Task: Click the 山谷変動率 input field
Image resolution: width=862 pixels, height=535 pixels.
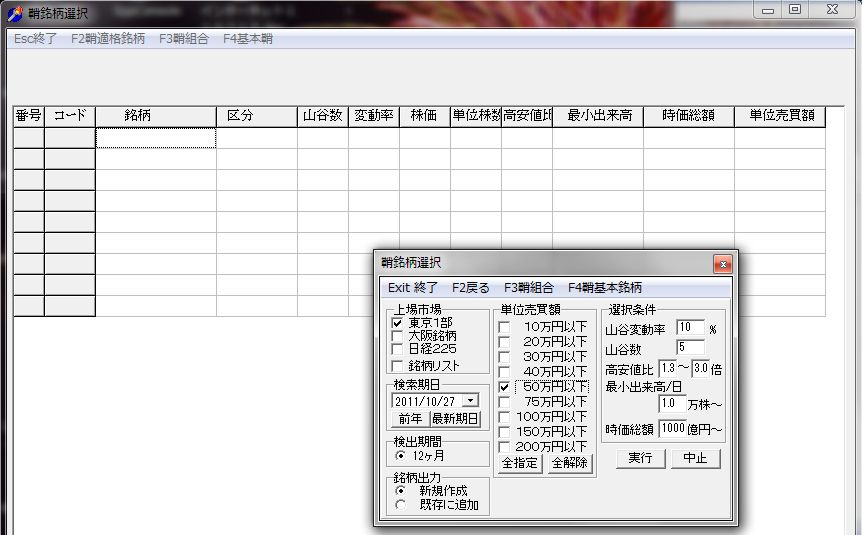Action: 690,328
